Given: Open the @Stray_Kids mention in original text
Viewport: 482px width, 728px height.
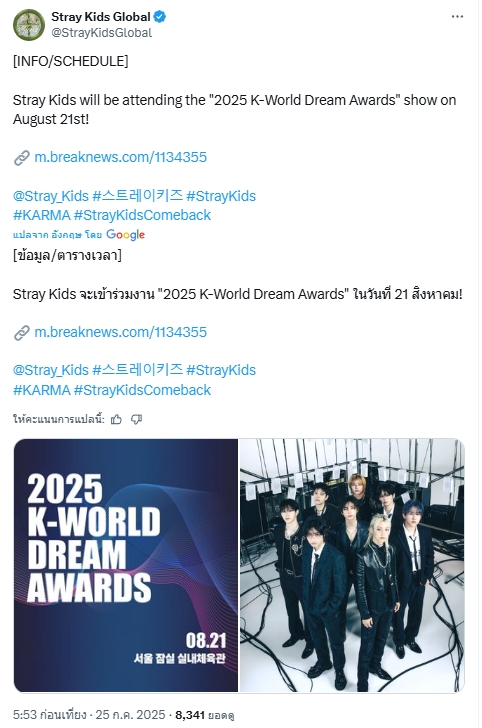Looking at the screenshot, I should pos(51,196).
